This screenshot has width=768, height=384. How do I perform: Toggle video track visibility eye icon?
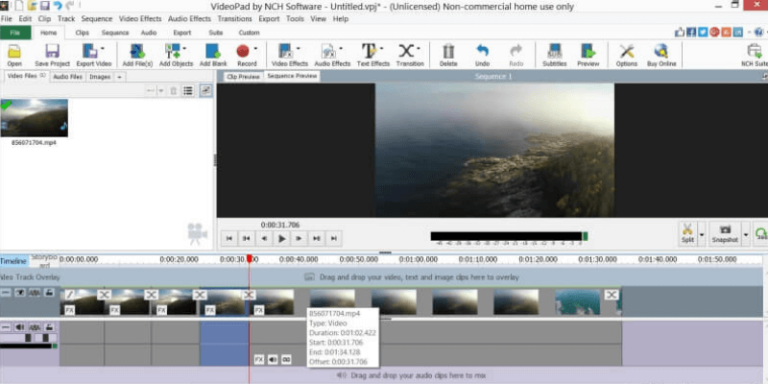click(x=20, y=292)
